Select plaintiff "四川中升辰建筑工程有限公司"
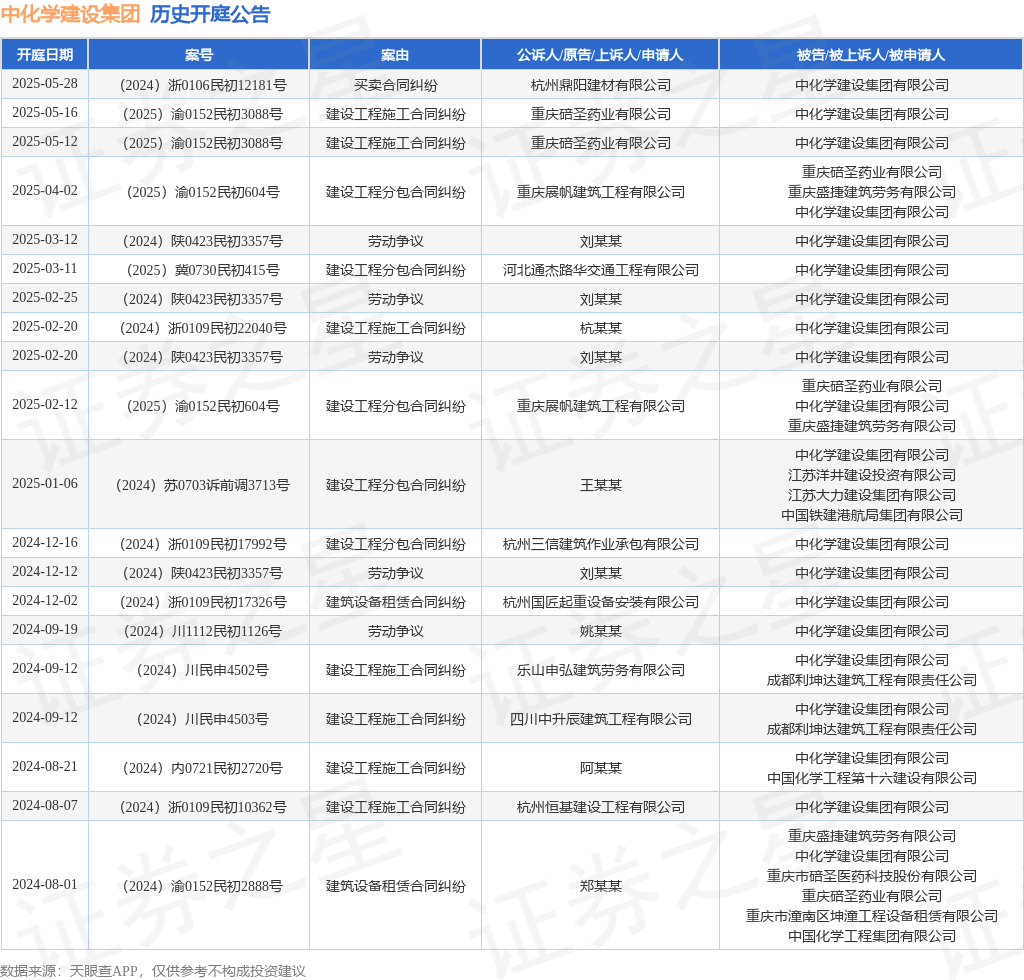The image size is (1024, 980). click(x=600, y=719)
